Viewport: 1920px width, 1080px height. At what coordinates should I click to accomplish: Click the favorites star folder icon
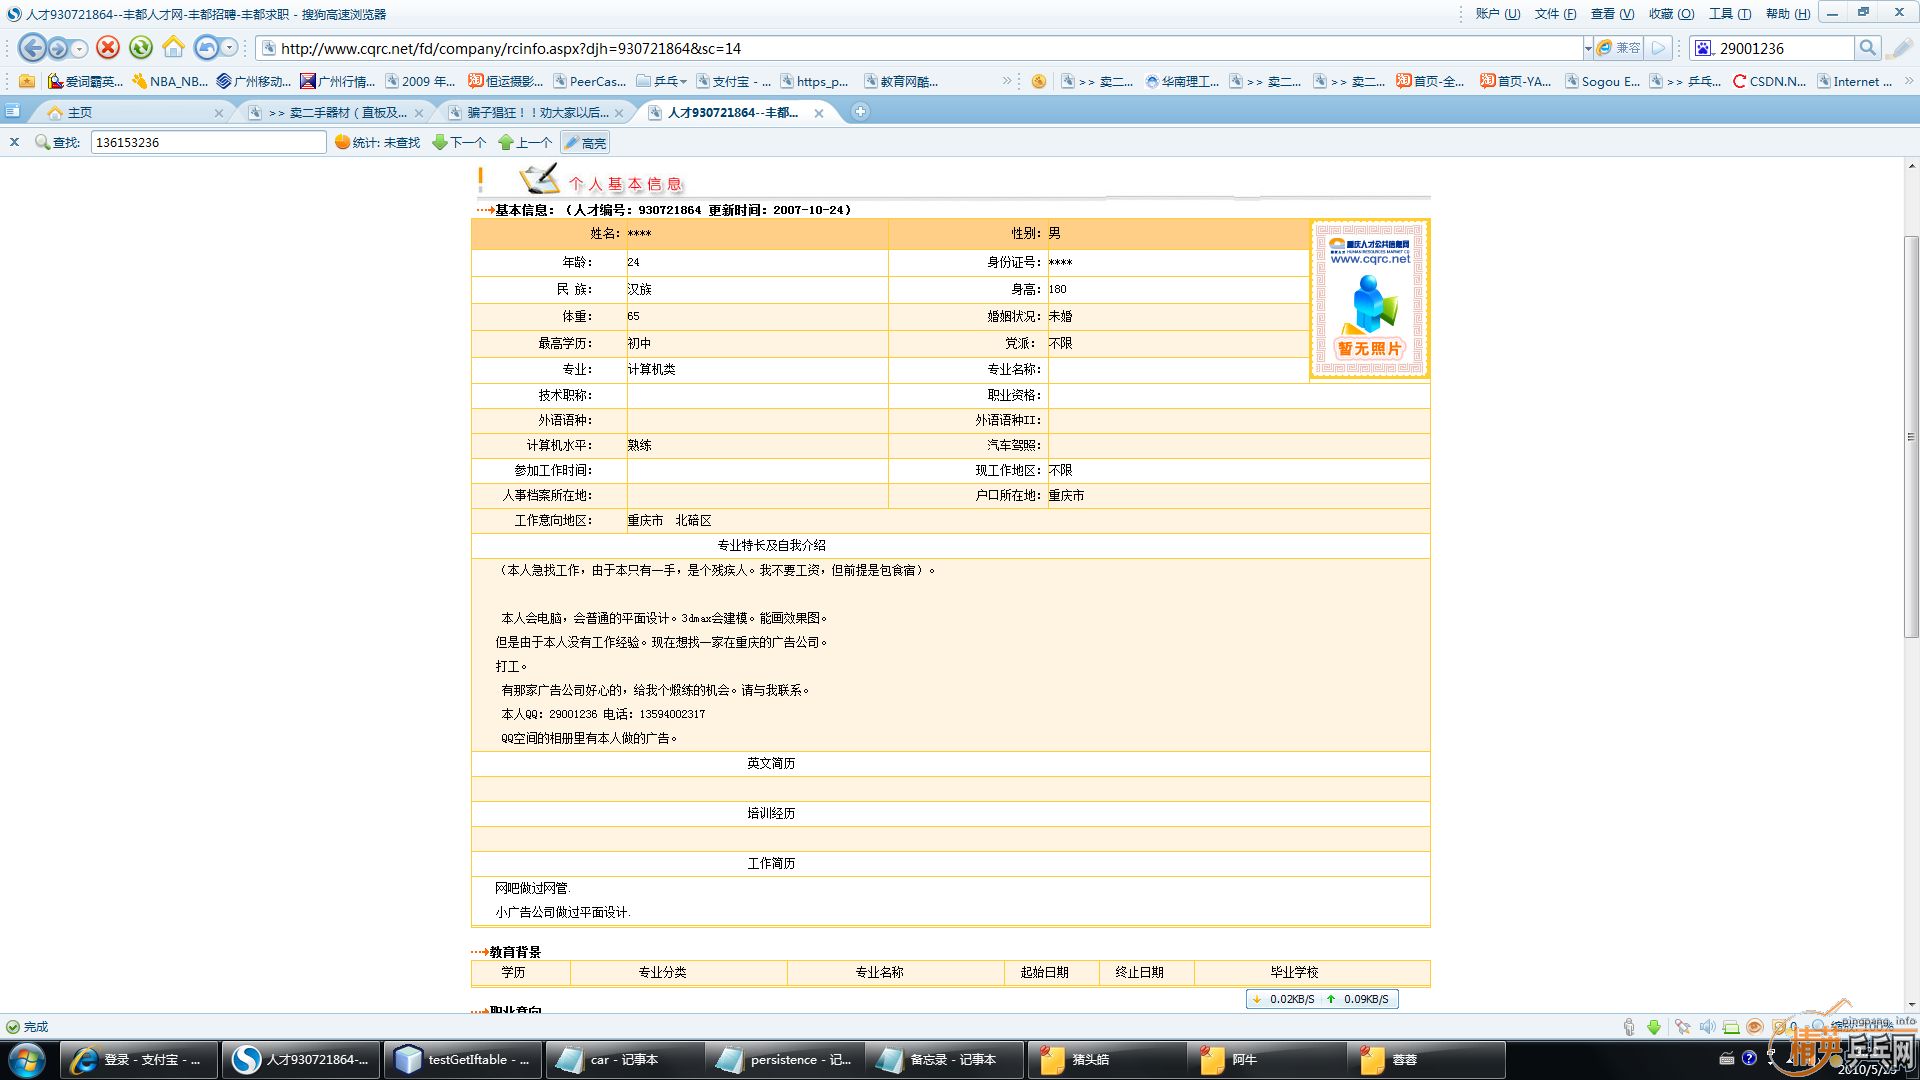(x=27, y=81)
